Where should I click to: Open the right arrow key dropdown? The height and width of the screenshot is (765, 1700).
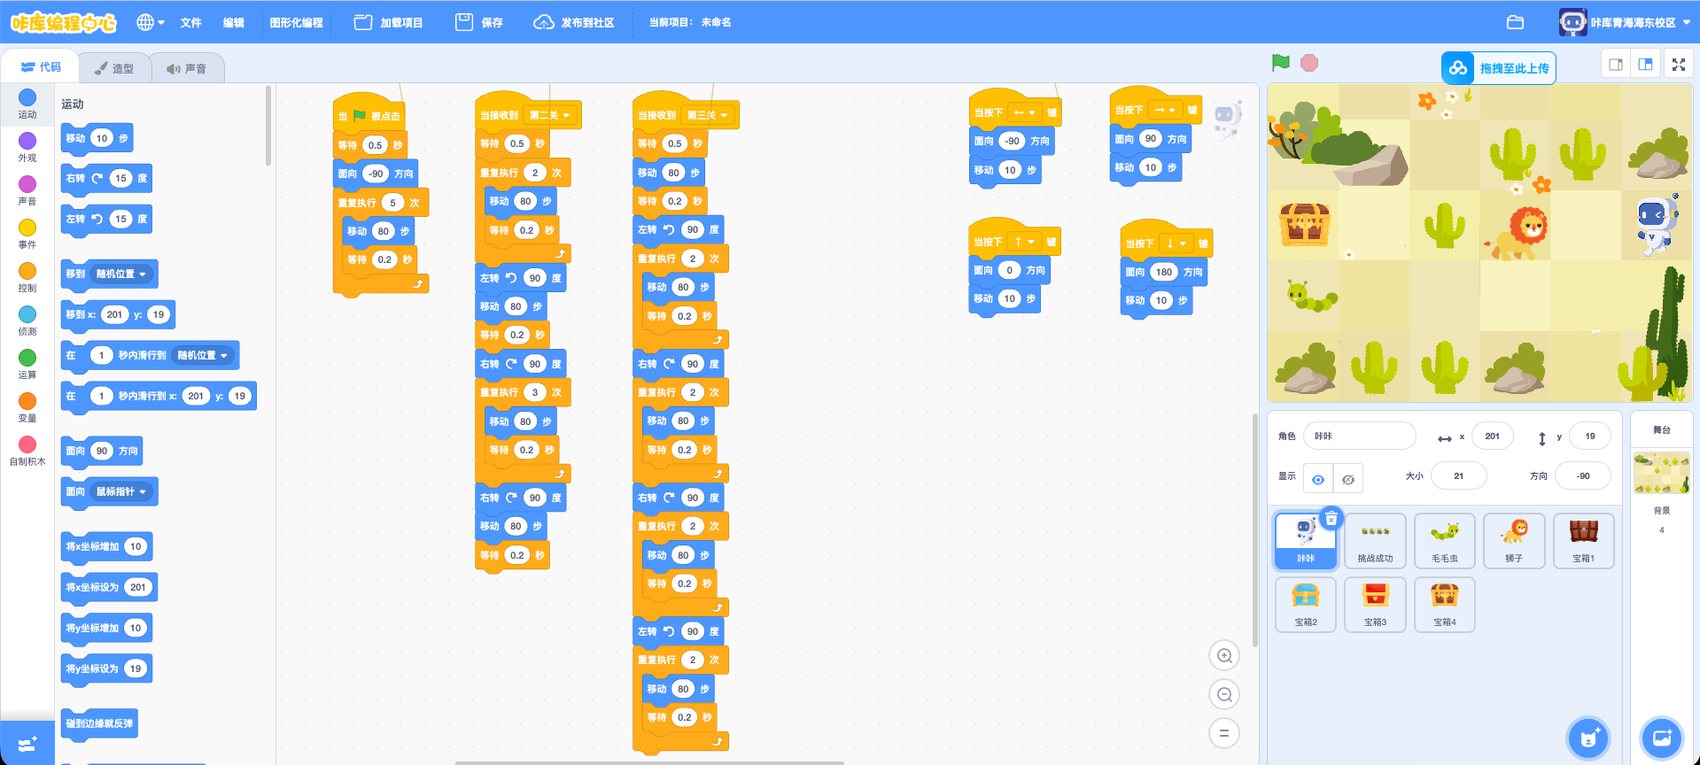click(x=1164, y=110)
